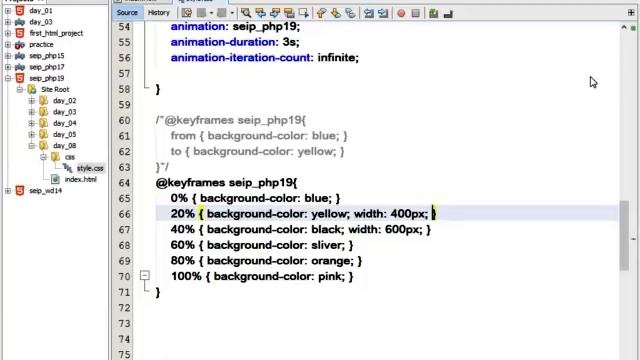Expand the seip_php15 project node

tap(8, 56)
